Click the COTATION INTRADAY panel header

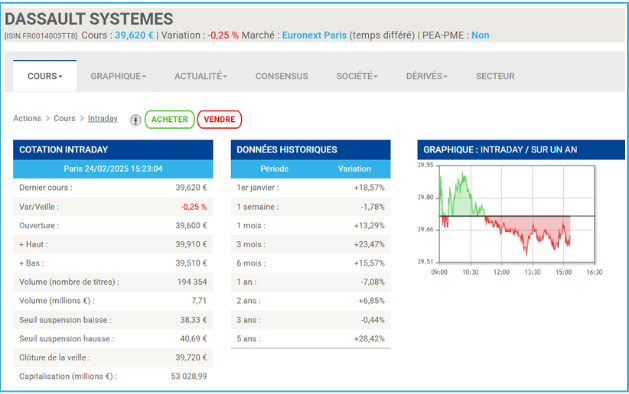click(113, 150)
